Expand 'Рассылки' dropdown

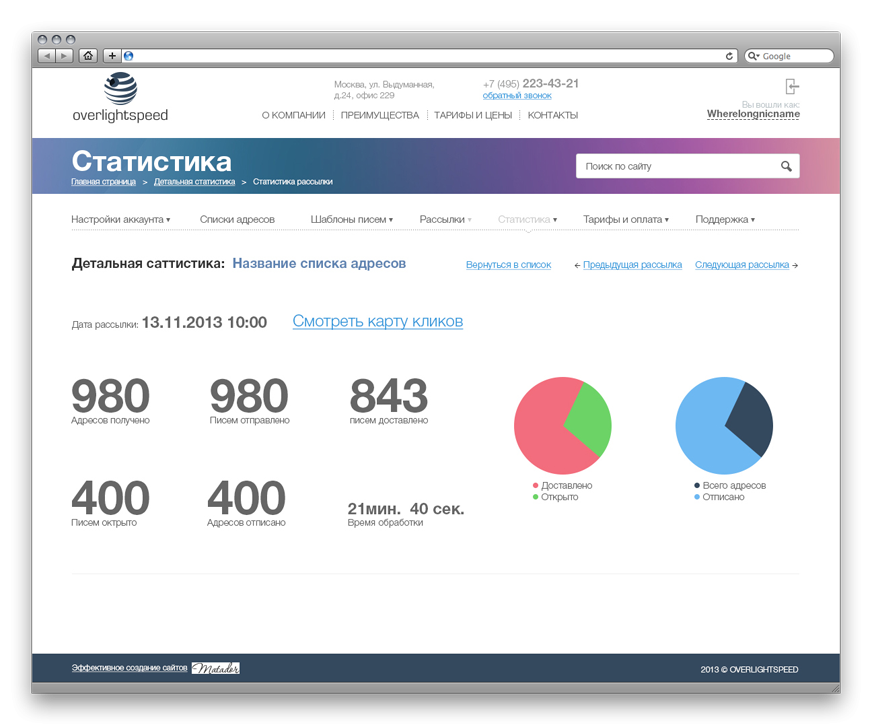click(445, 220)
